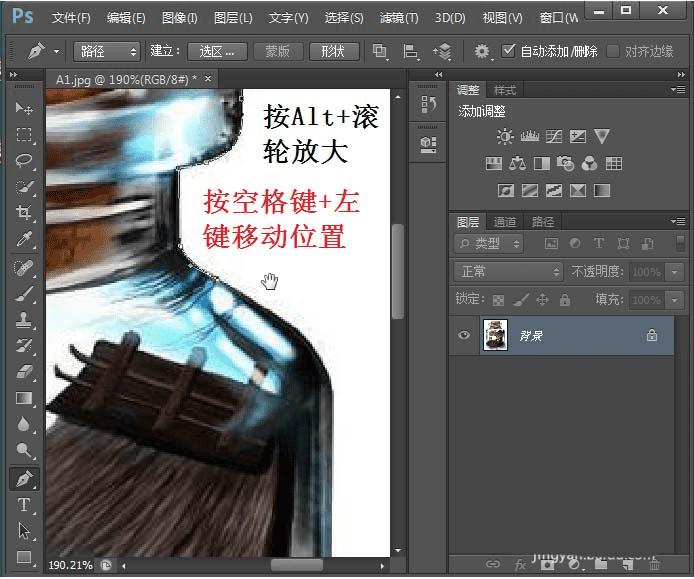694x579 pixels.
Task: Open the 滤镜(T) menu
Action: (x=398, y=18)
